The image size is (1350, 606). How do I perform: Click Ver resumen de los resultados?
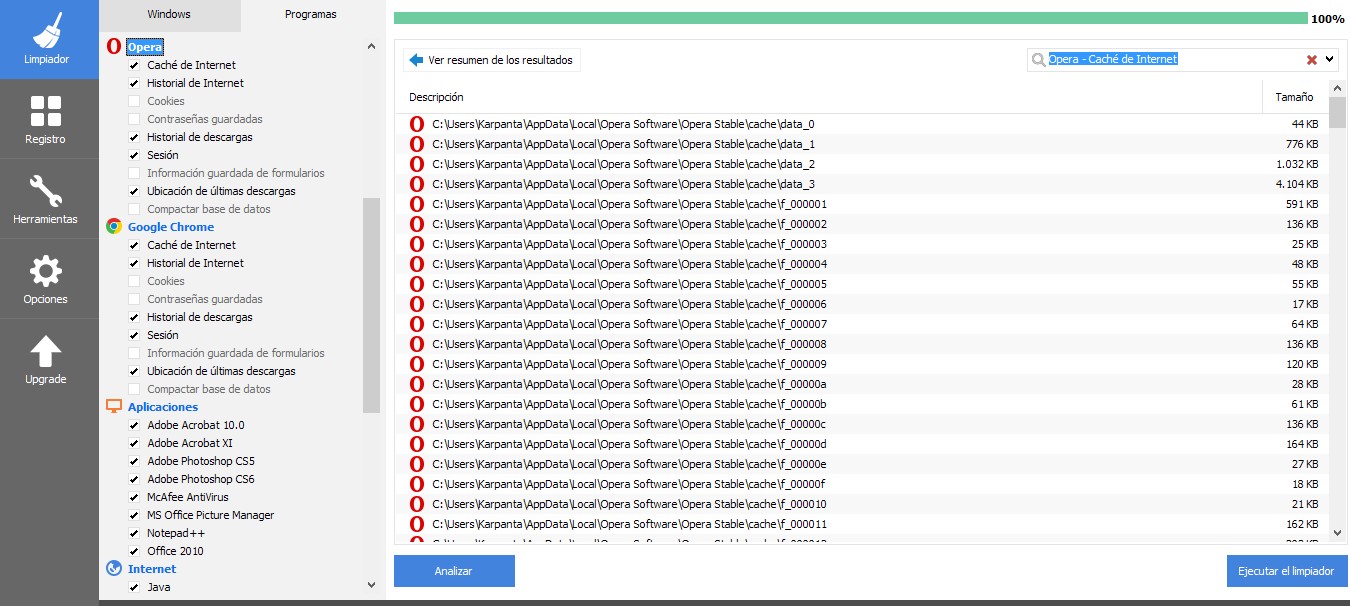point(491,60)
